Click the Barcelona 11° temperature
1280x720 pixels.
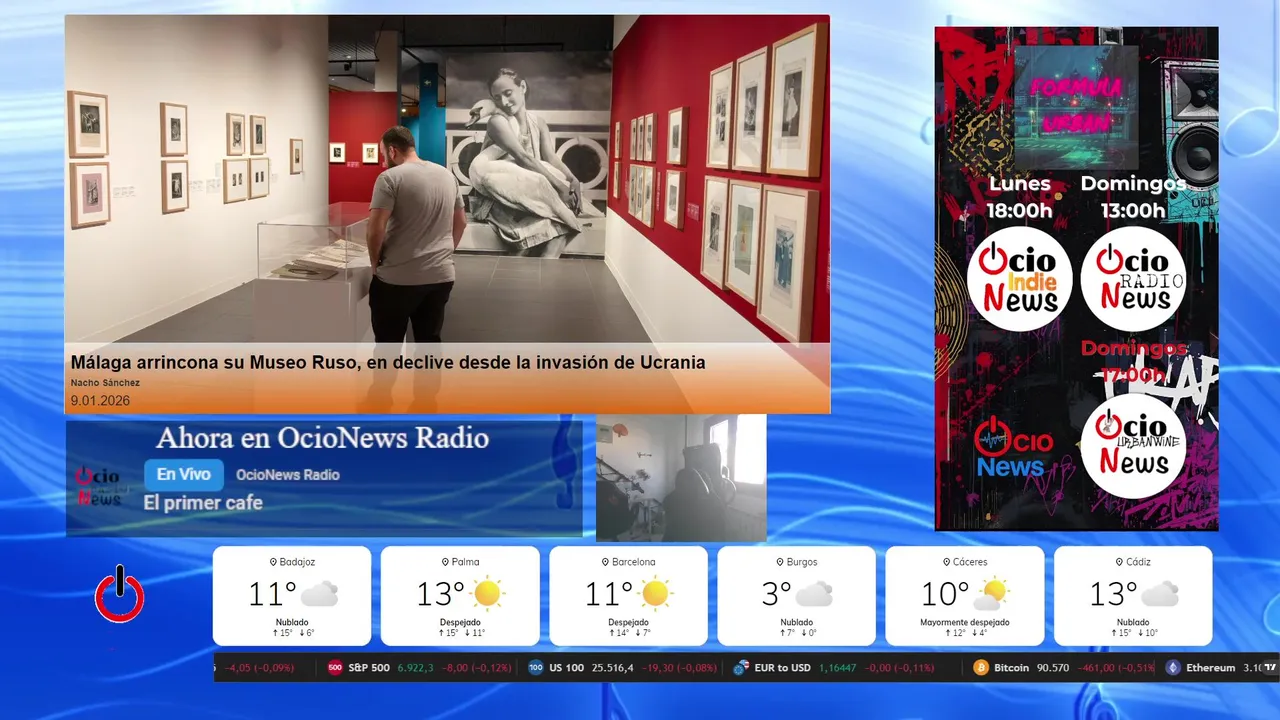609,594
